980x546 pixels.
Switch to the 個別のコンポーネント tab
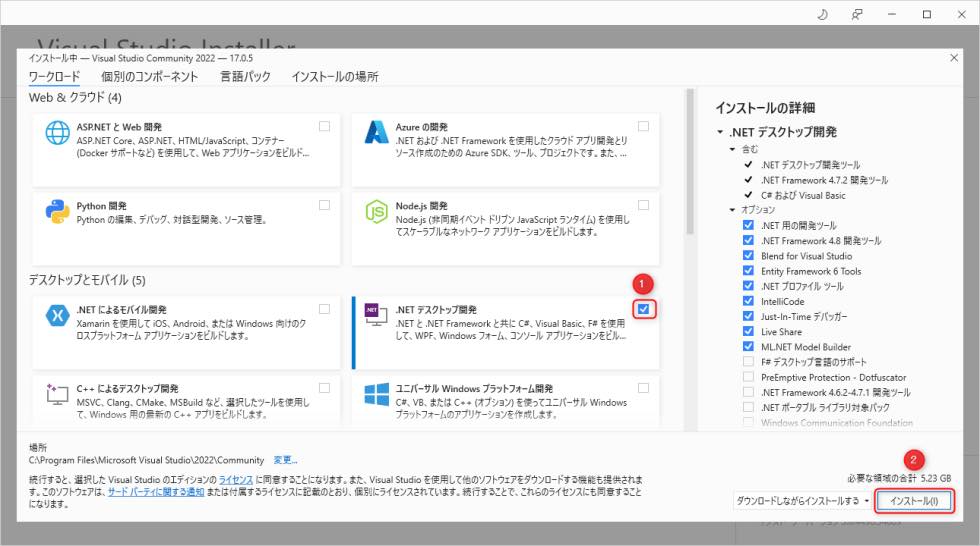click(x=149, y=77)
